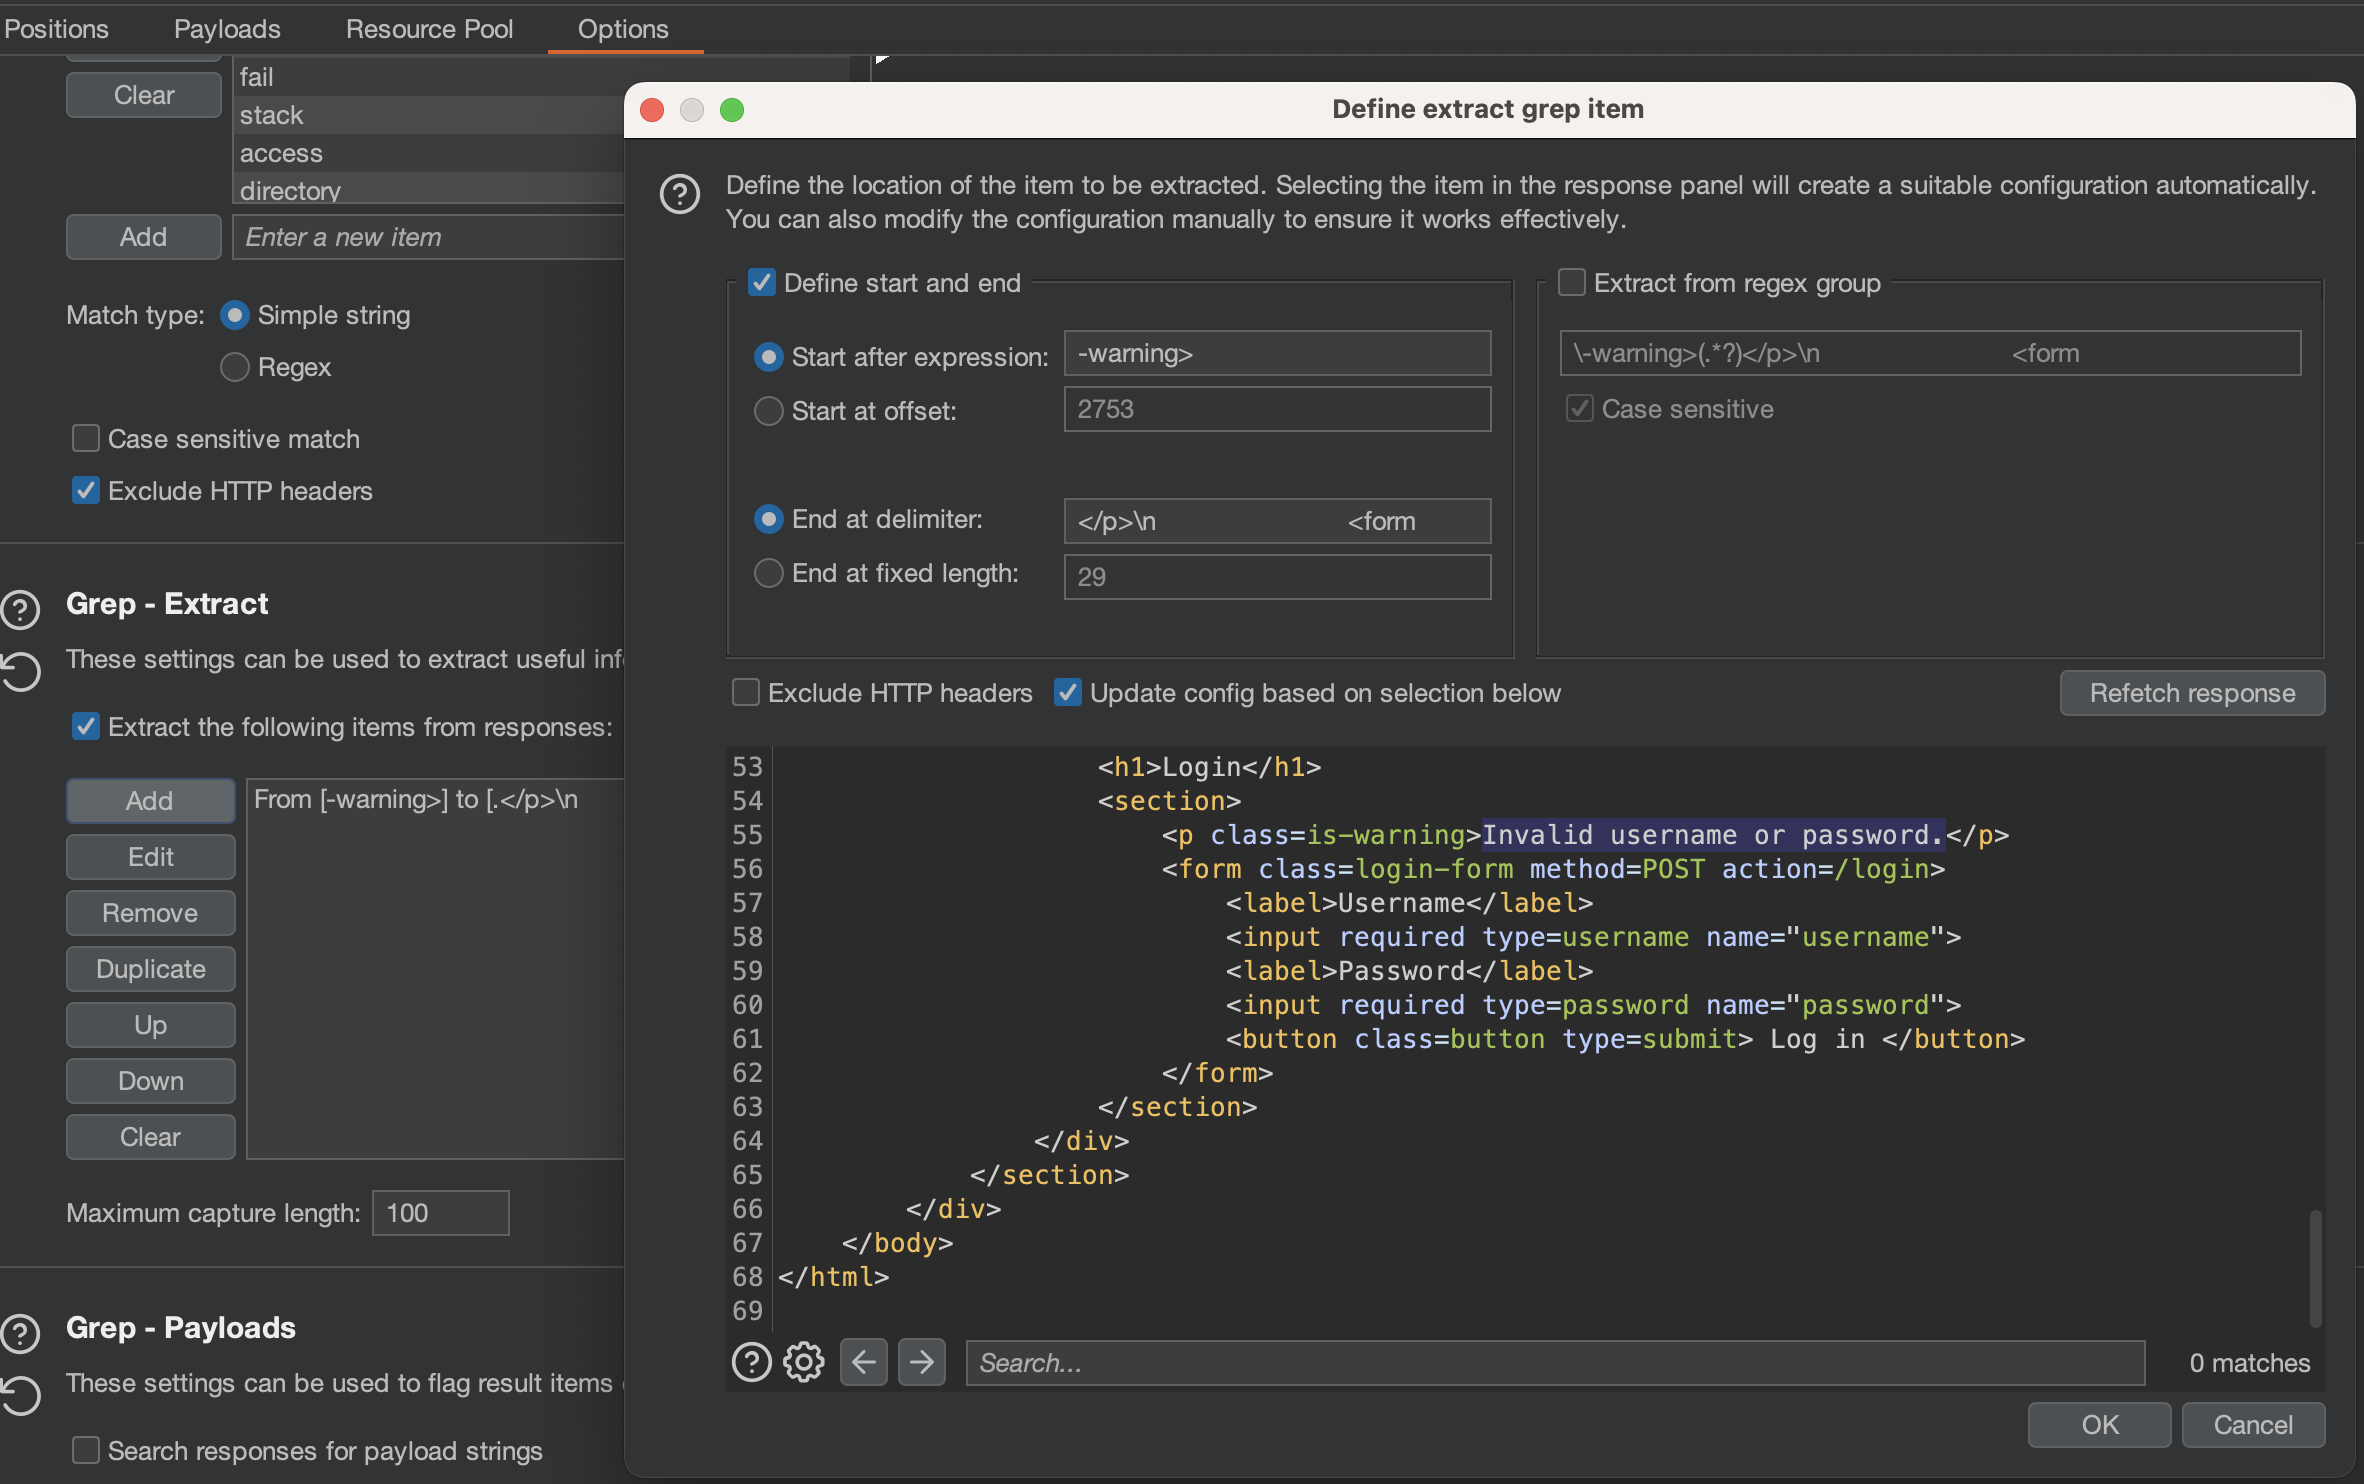Screen dimensions: 2364x1484
Task: Go to next search match arrow
Action: (921, 1362)
